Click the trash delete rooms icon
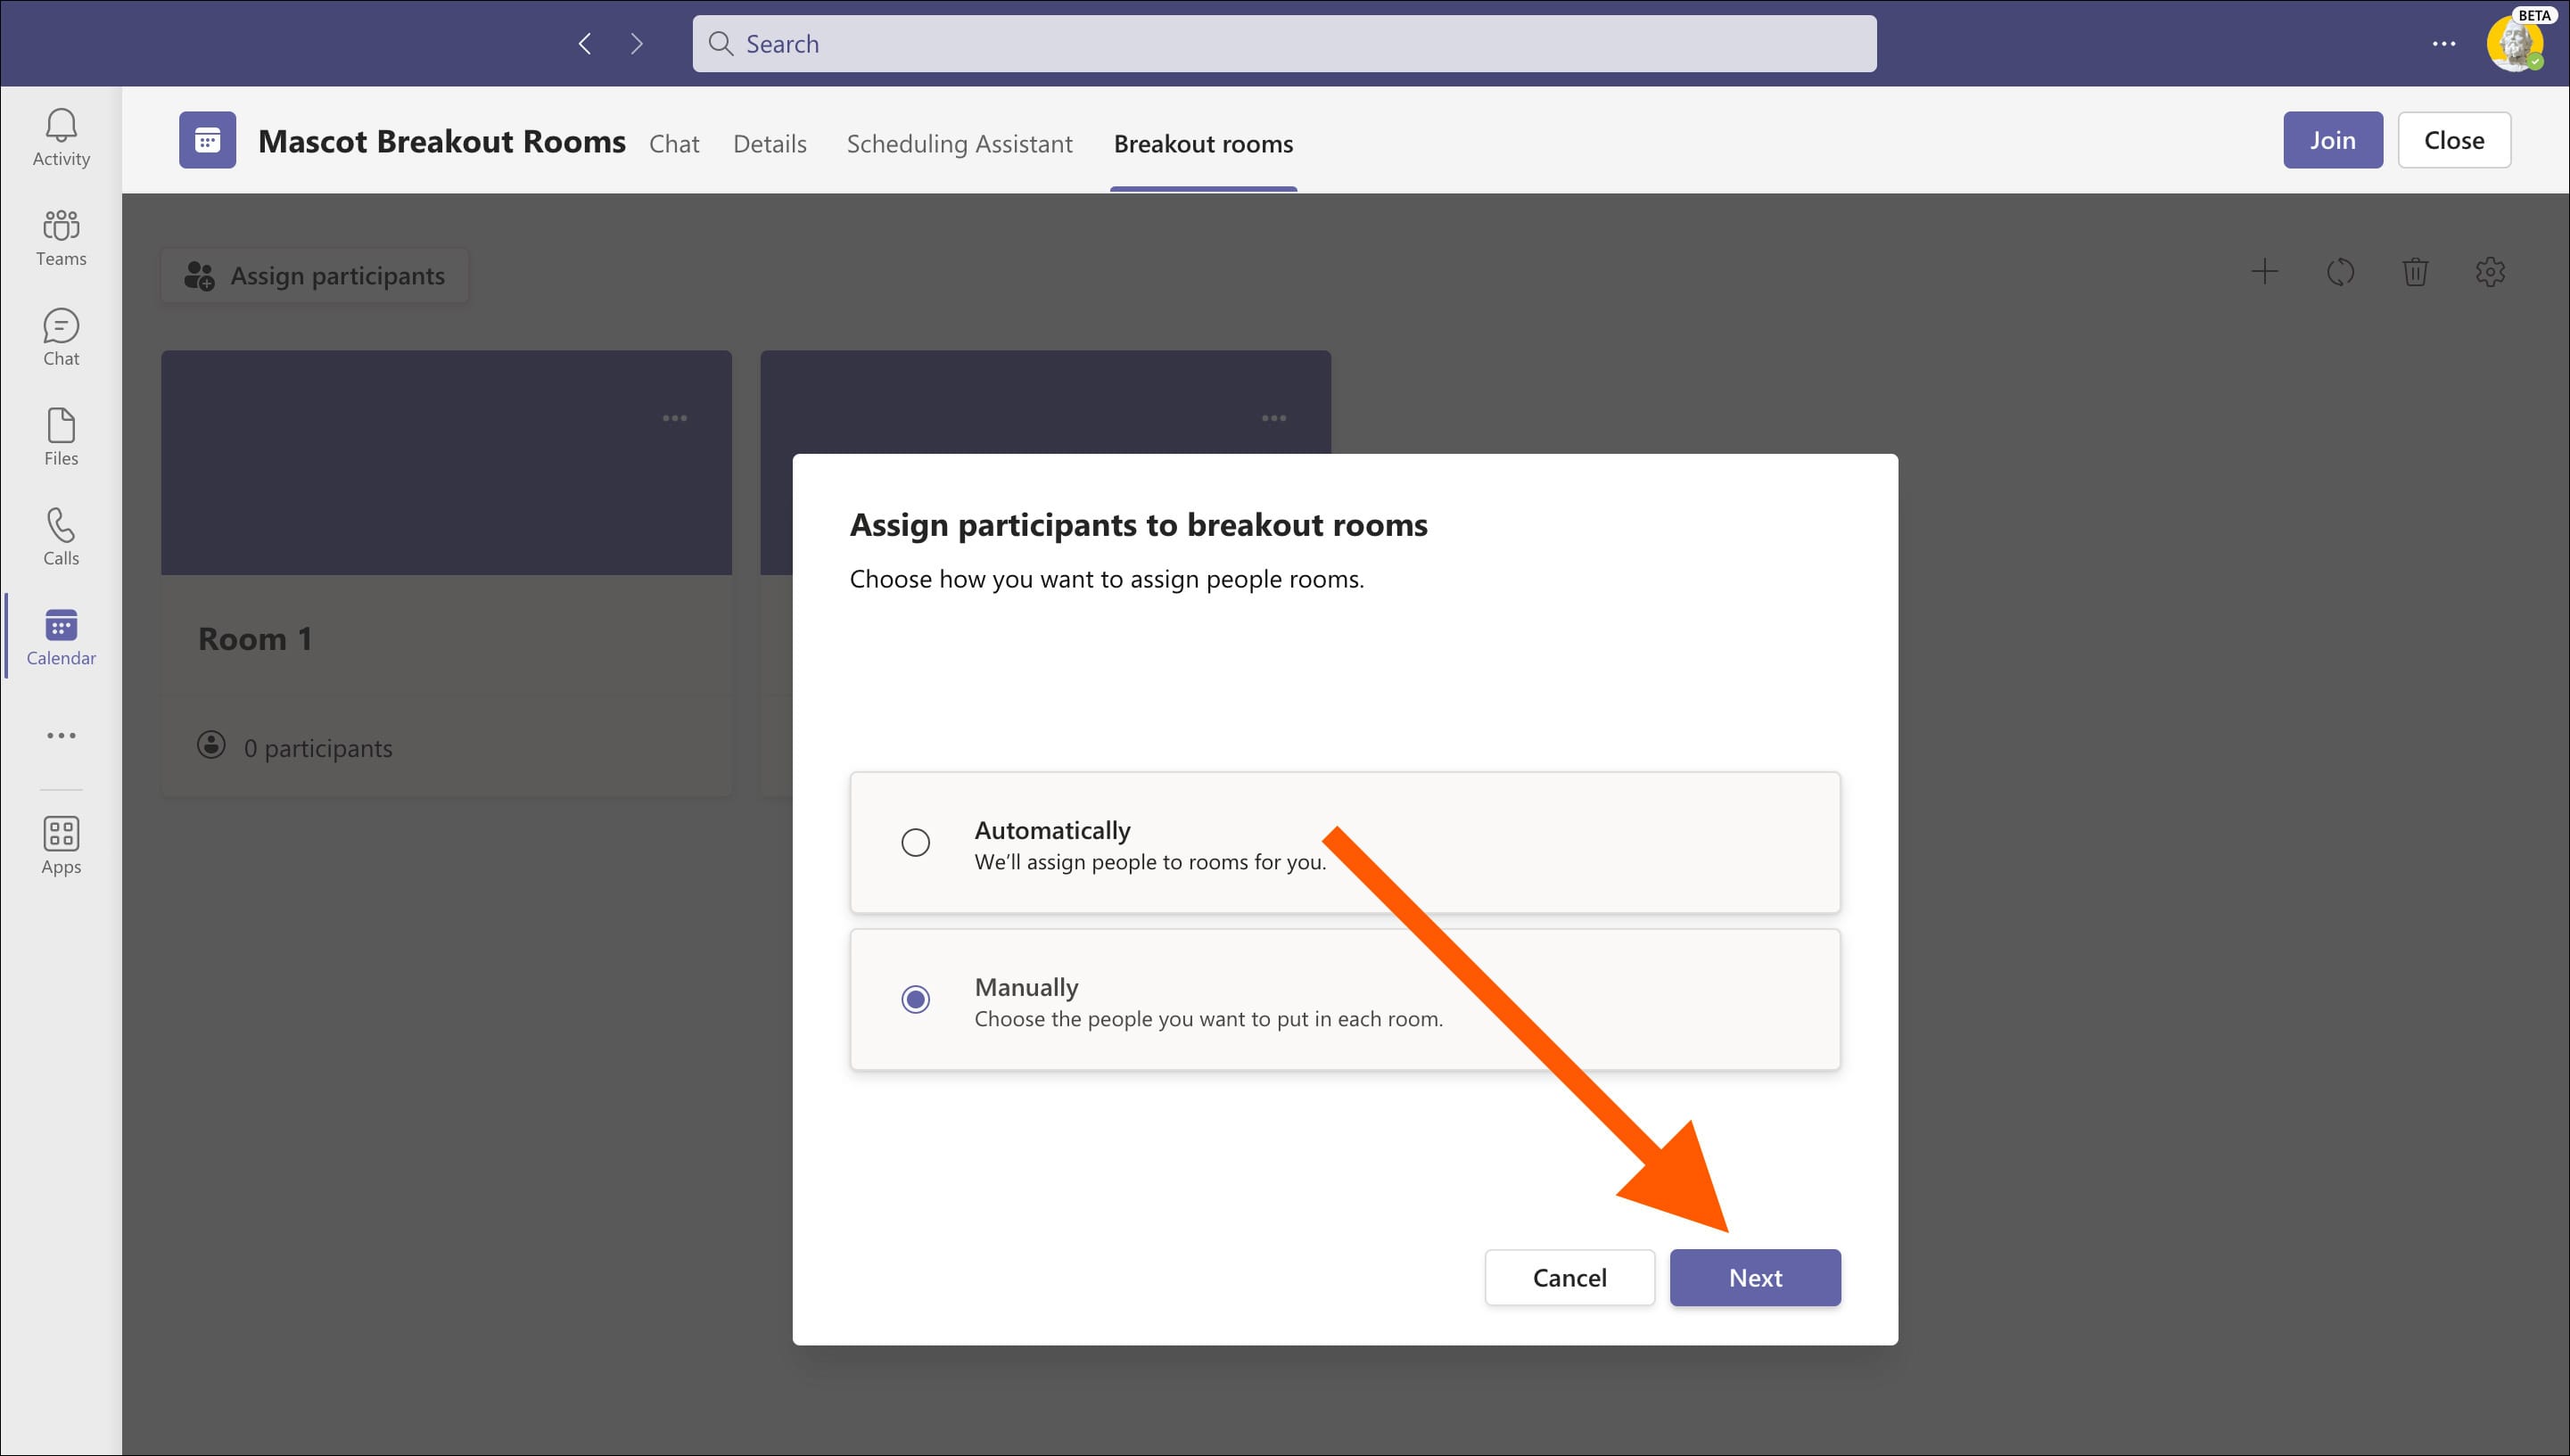 point(2415,272)
